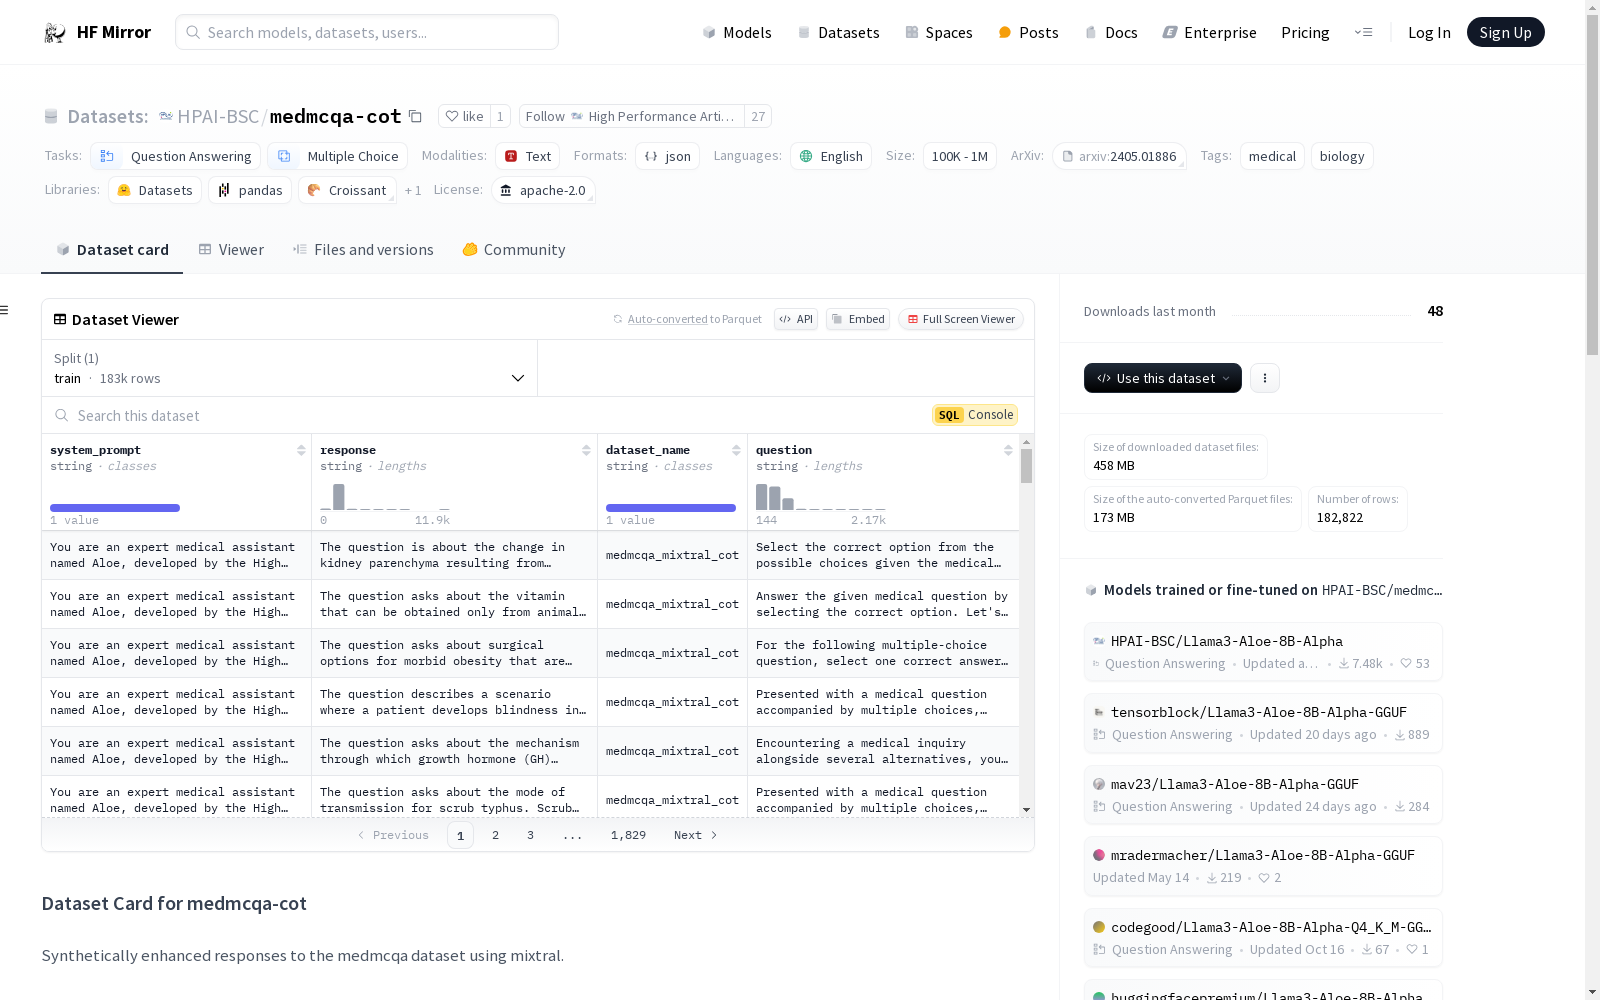Click the question lengths histogram
The height and width of the screenshot is (1000, 1600).
pyautogui.click(x=820, y=497)
